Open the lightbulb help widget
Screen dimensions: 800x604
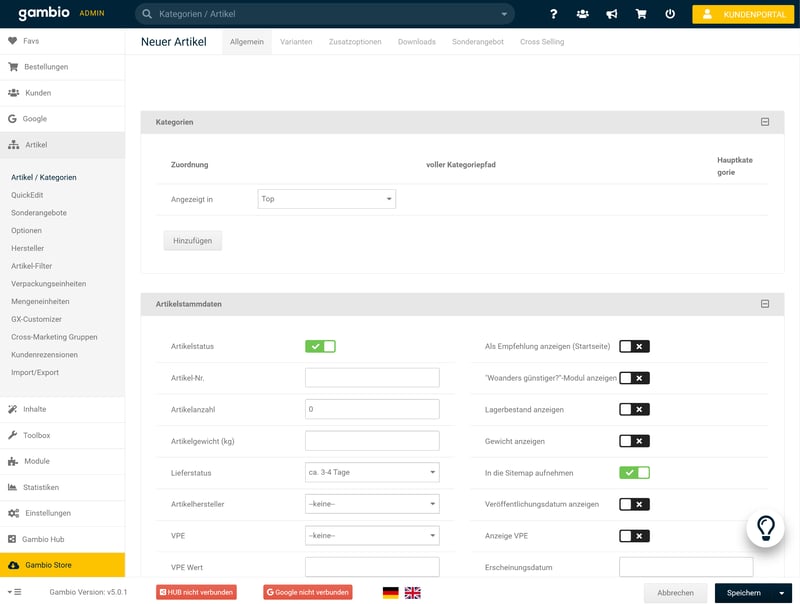765,527
